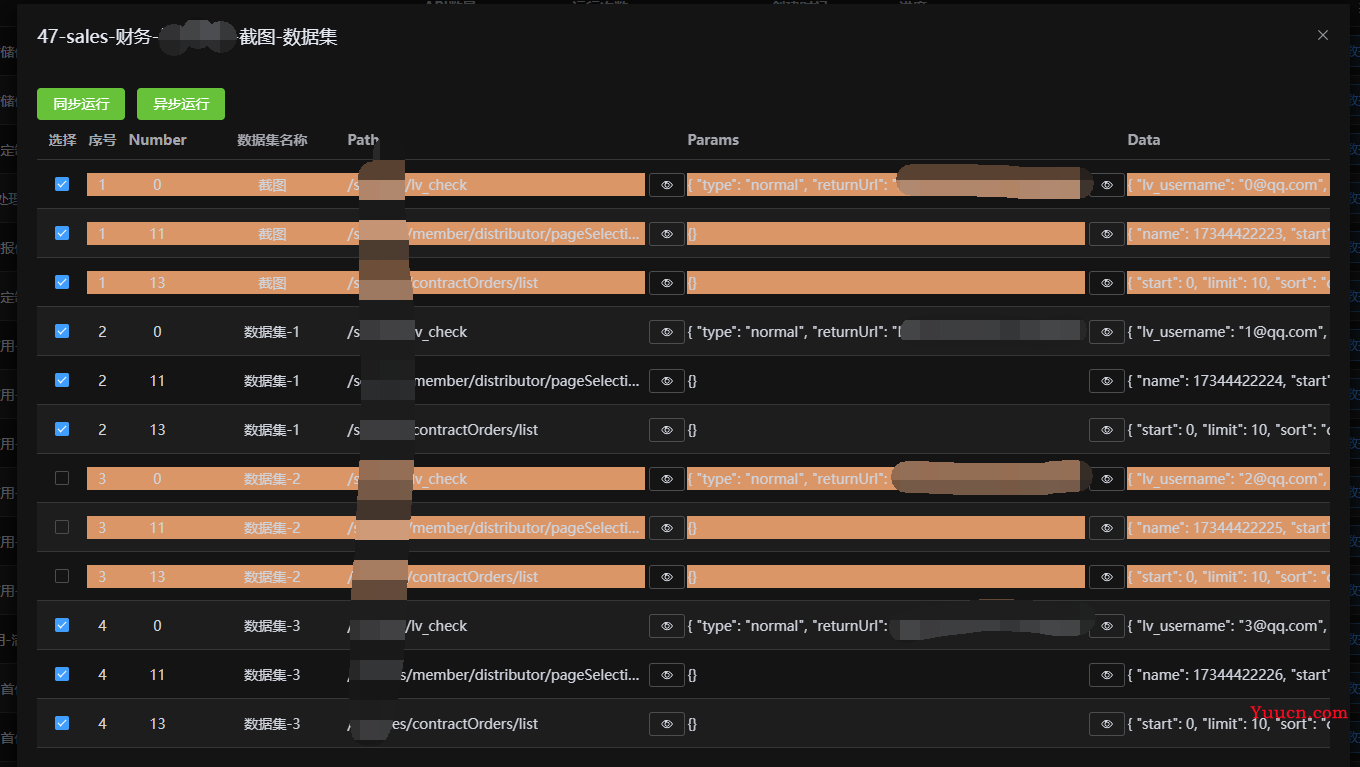Viewport: 1360px width, 767px height.
Task: Show Path with eye icon, 数据集-3 Number 0
Action: [x=667, y=626]
